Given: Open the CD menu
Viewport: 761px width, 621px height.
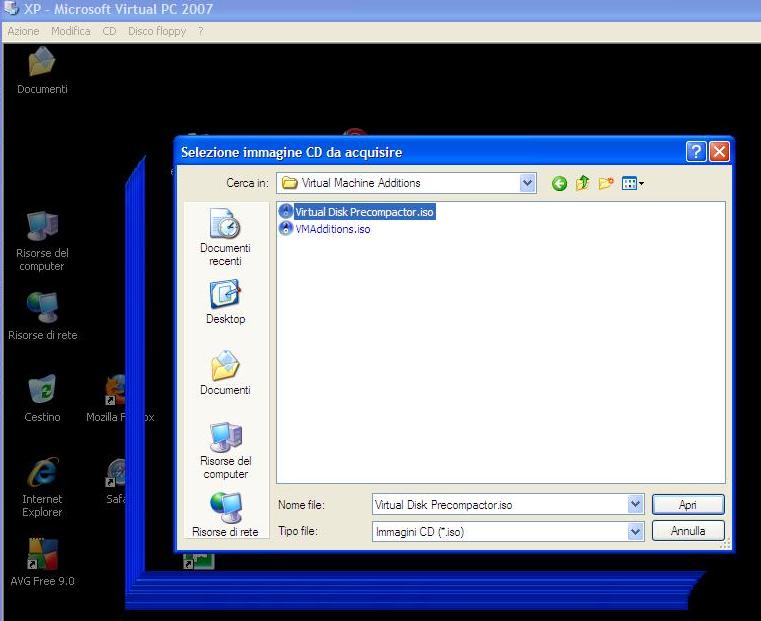Looking at the screenshot, I should [109, 31].
